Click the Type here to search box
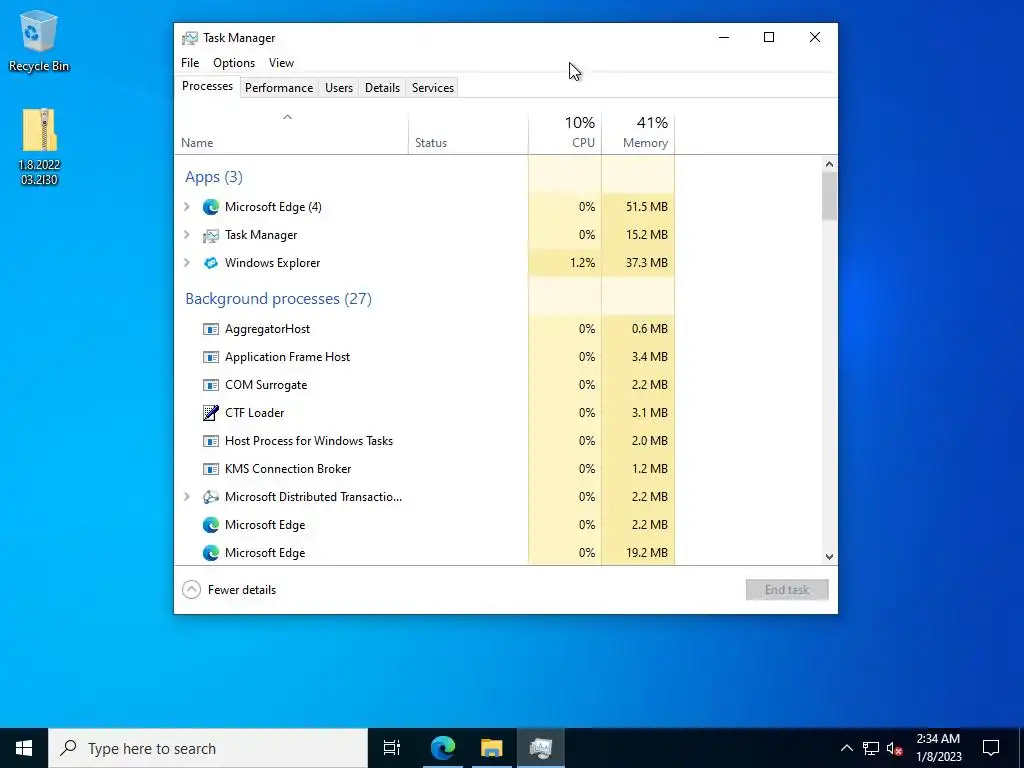 (x=208, y=748)
